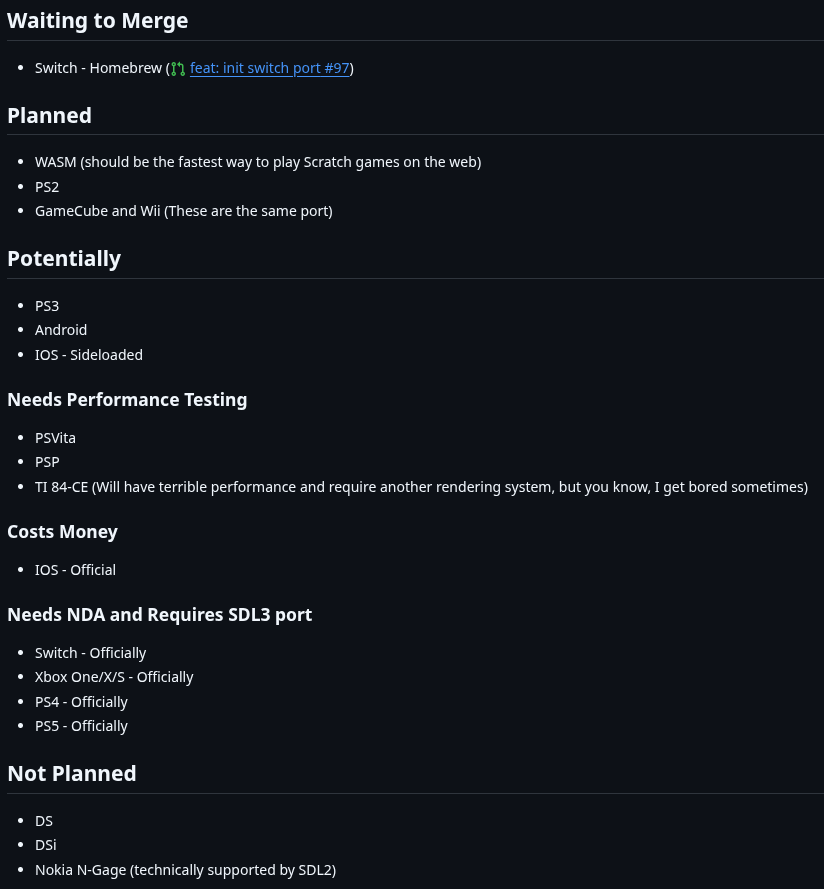Viewport: 824px width, 889px height.
Task: Click the Needs Performance Testing heading
Action: point(127,400)
